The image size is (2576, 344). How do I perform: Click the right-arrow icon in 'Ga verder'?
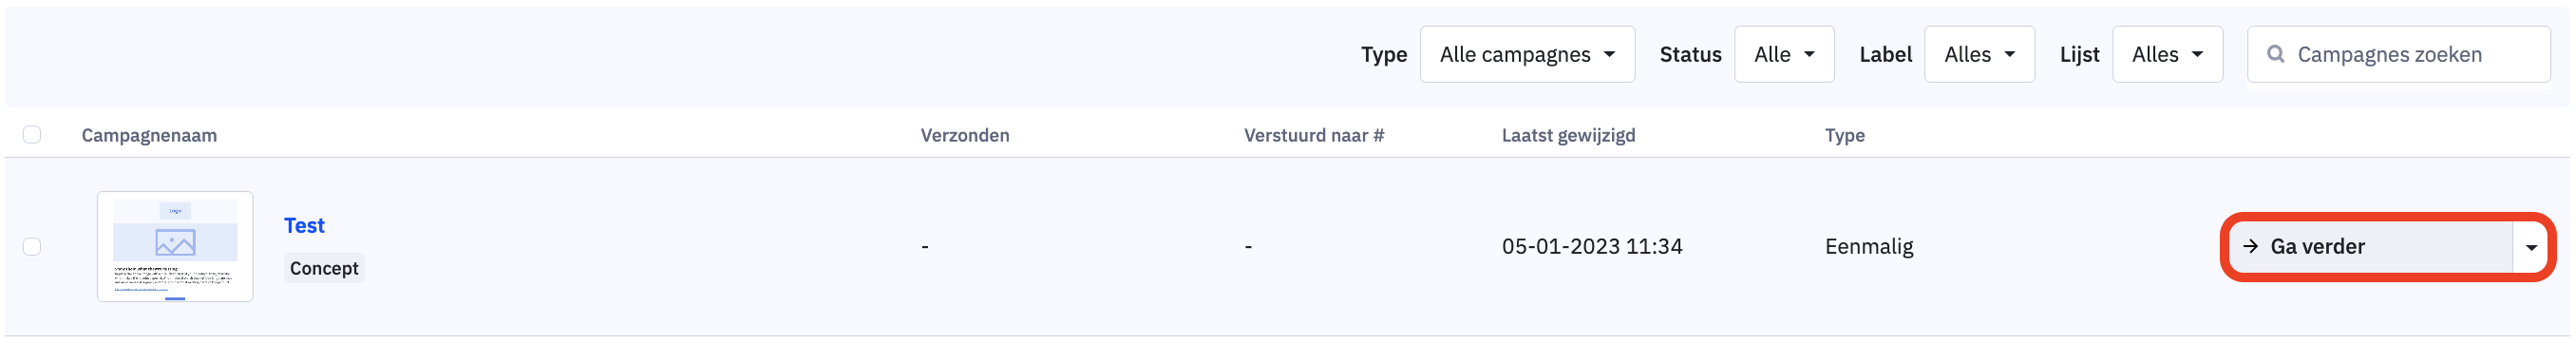[x=2250, y=246]
